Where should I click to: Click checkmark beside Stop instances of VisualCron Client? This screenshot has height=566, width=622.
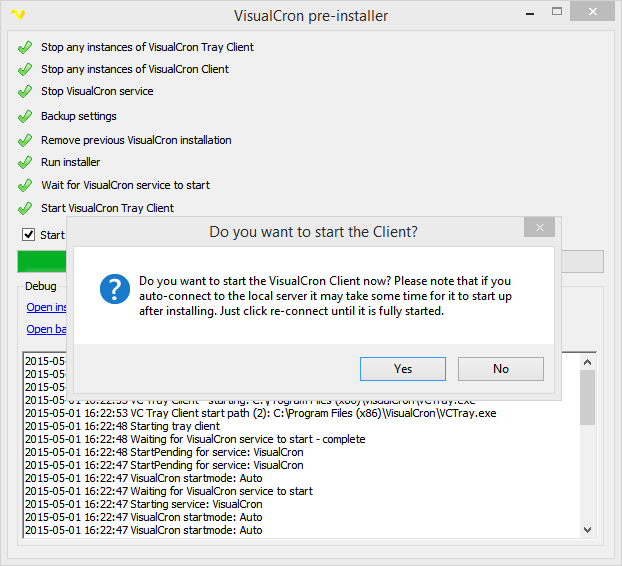coord(25,69)
